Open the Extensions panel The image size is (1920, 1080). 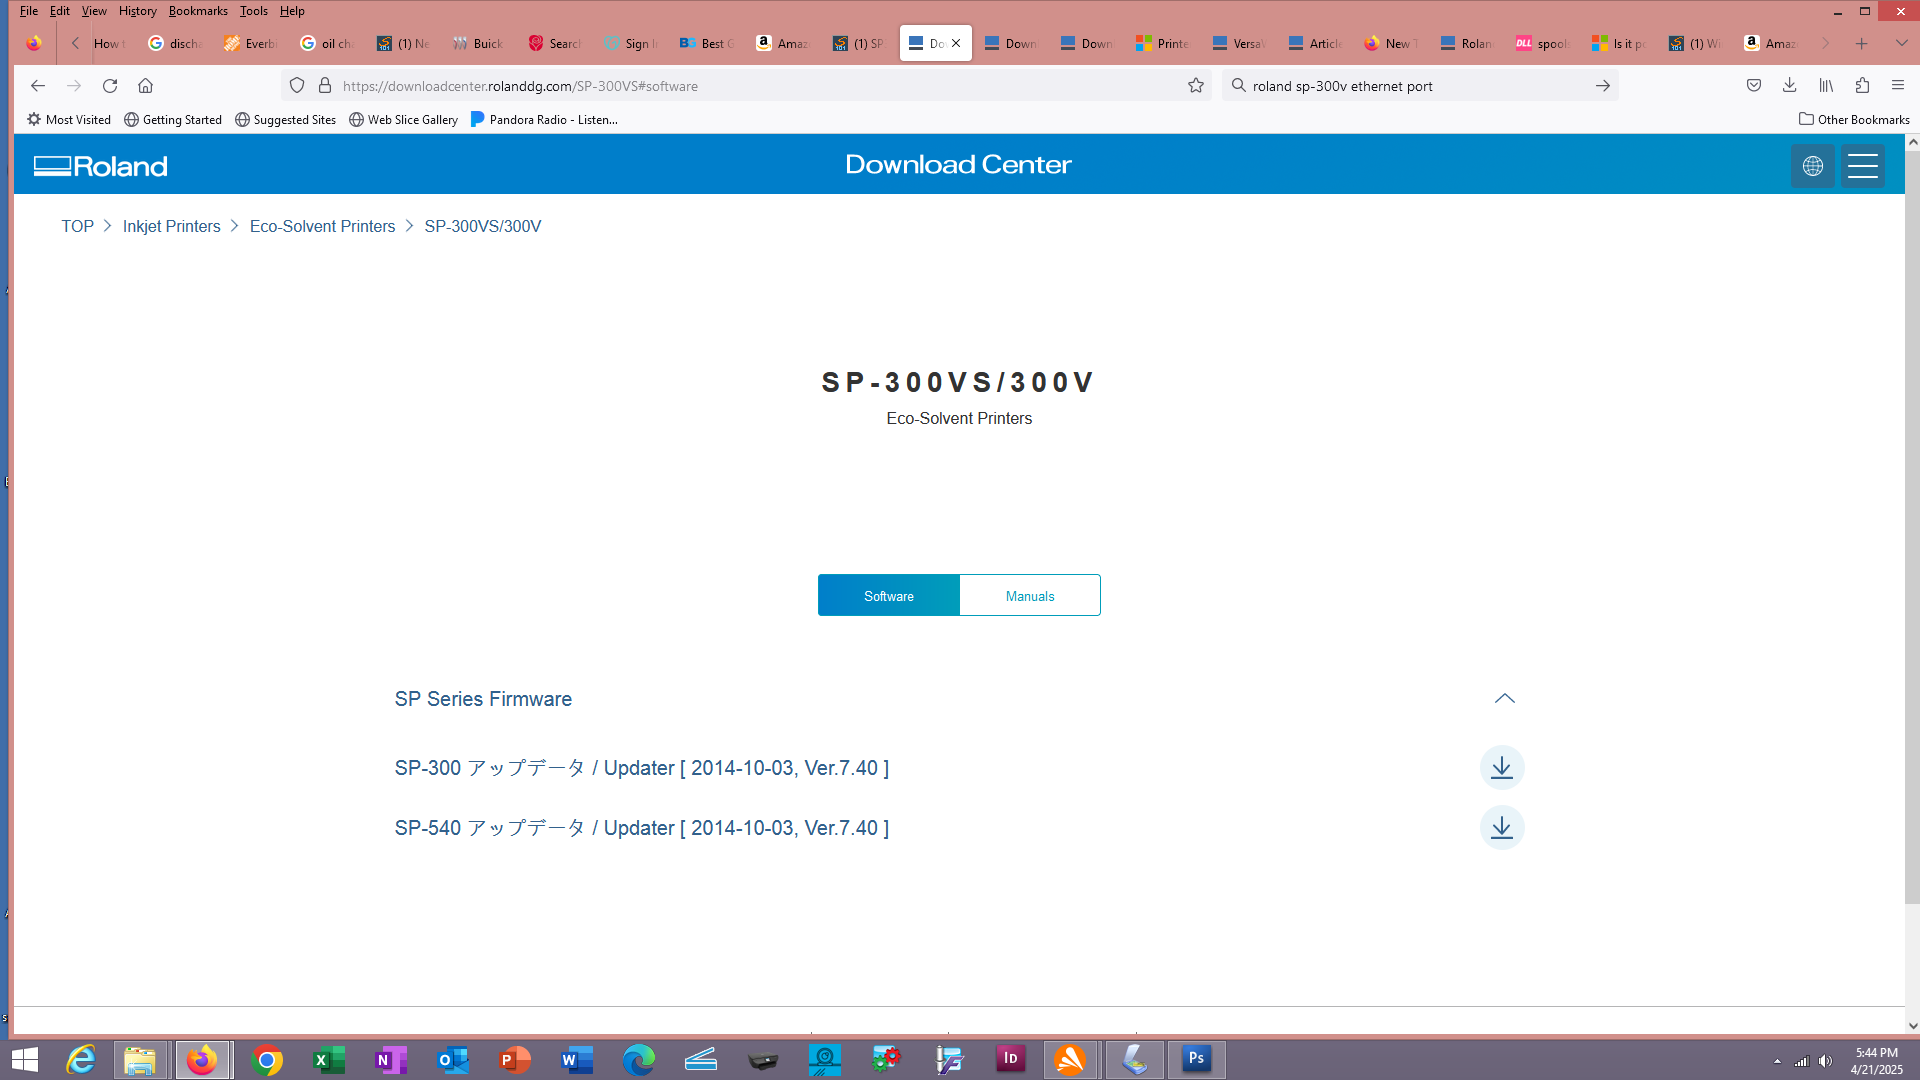pos(1861,86)
